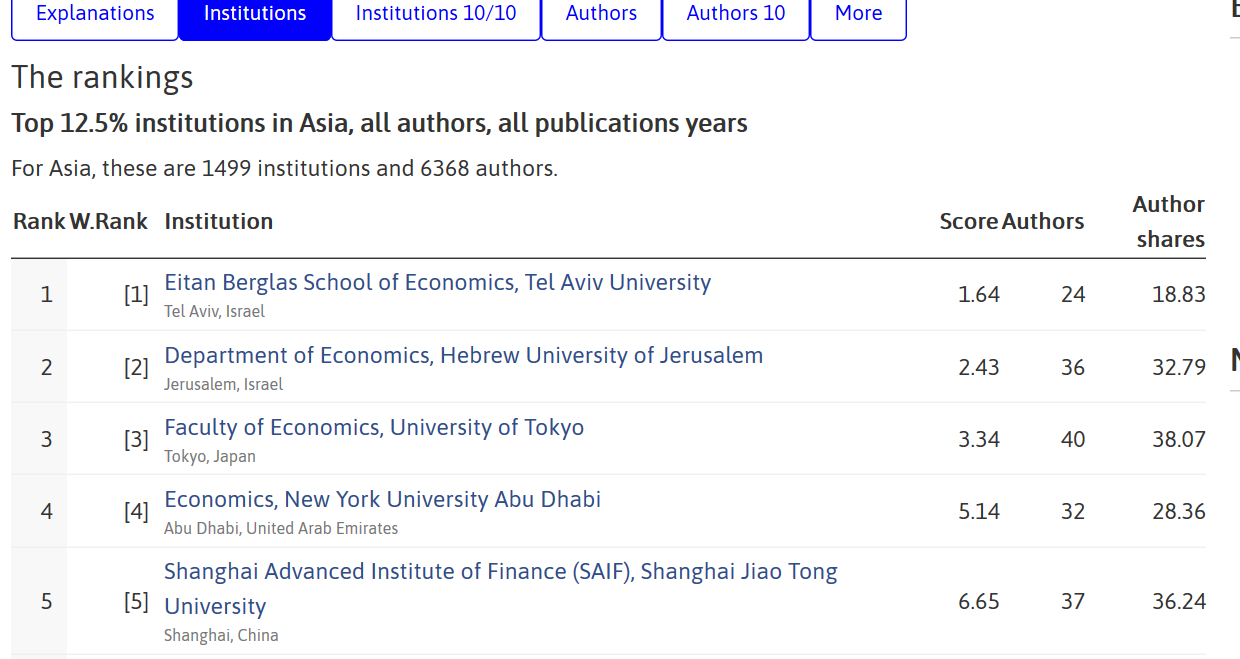Open the Explanations tab
Viewport: 1240px width, 659px height.
tap(95, 15)
